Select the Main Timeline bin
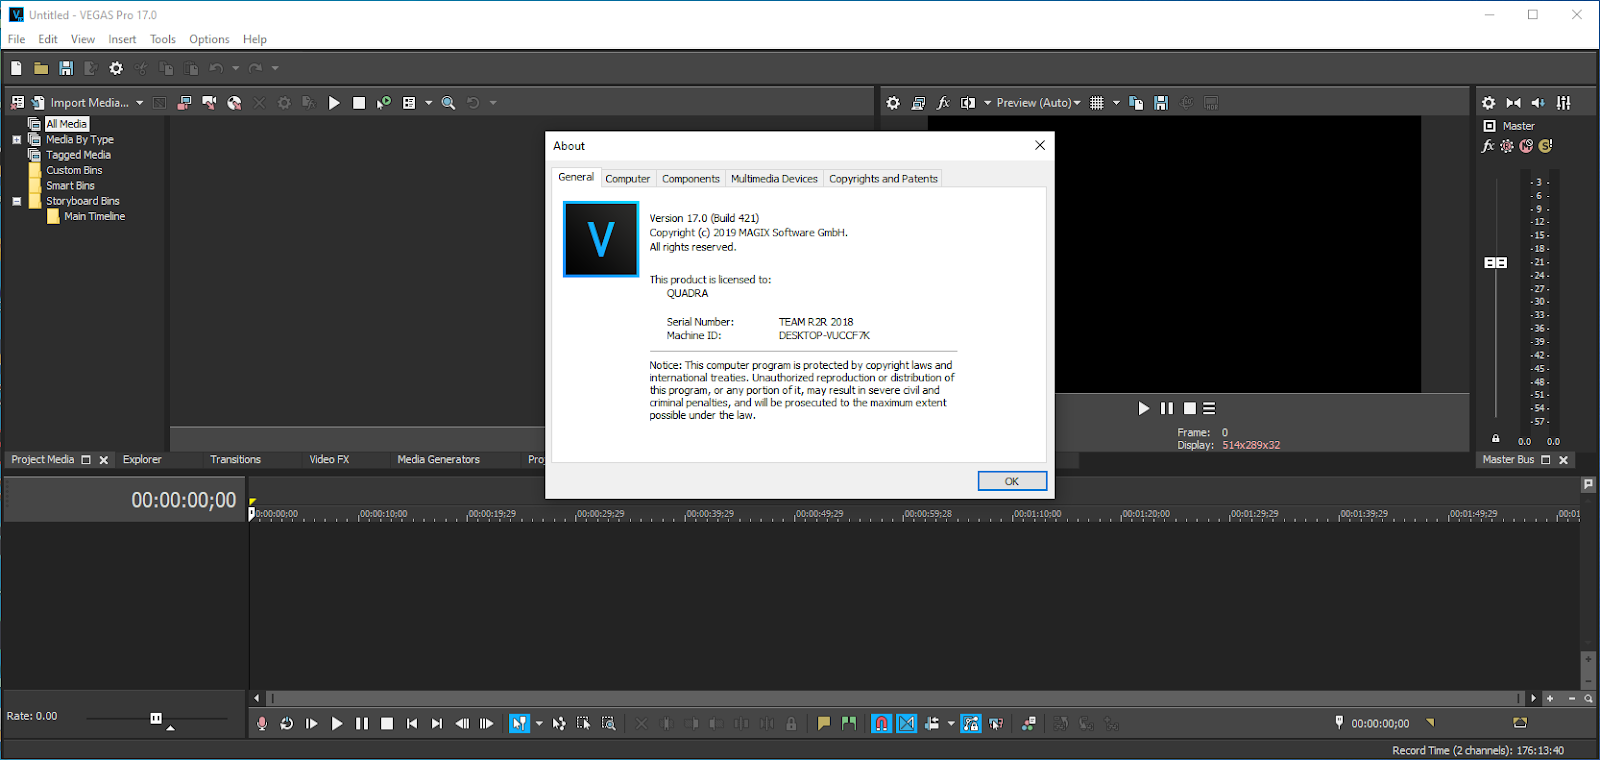The width and height of the screenshot is (1600, 760). 95,216
